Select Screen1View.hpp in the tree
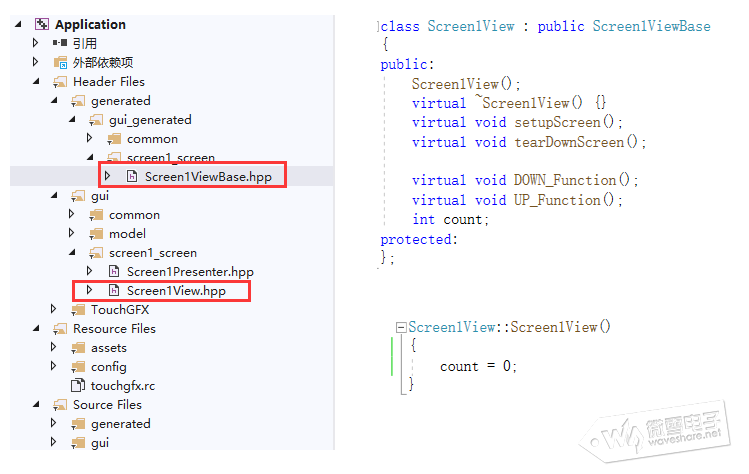This screenshot has width=749, height=474. click(x=175, y=291)
